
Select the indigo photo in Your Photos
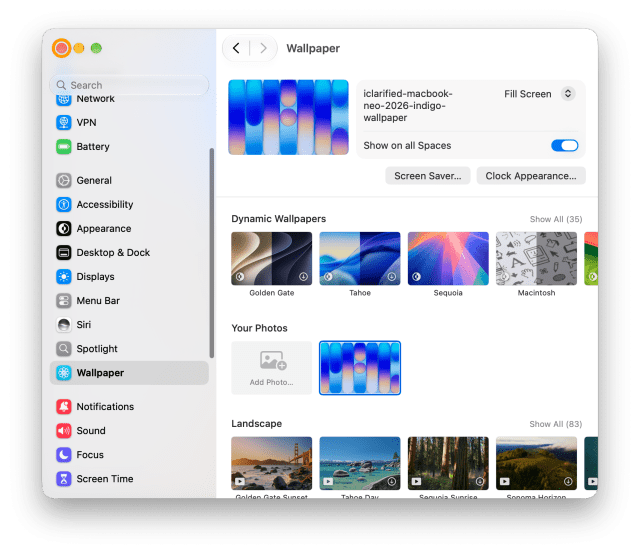pos(360,368)
